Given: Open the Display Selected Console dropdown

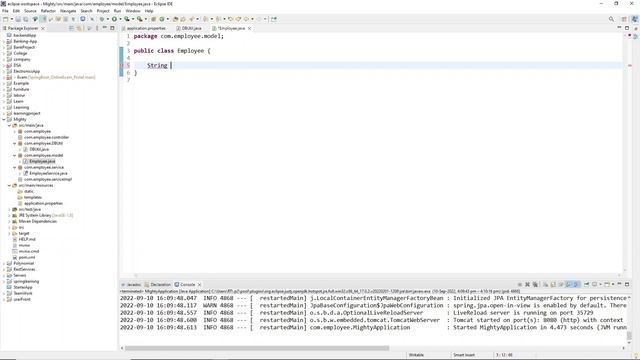Looking at the screenshot, I should click(x=600, y=284).
